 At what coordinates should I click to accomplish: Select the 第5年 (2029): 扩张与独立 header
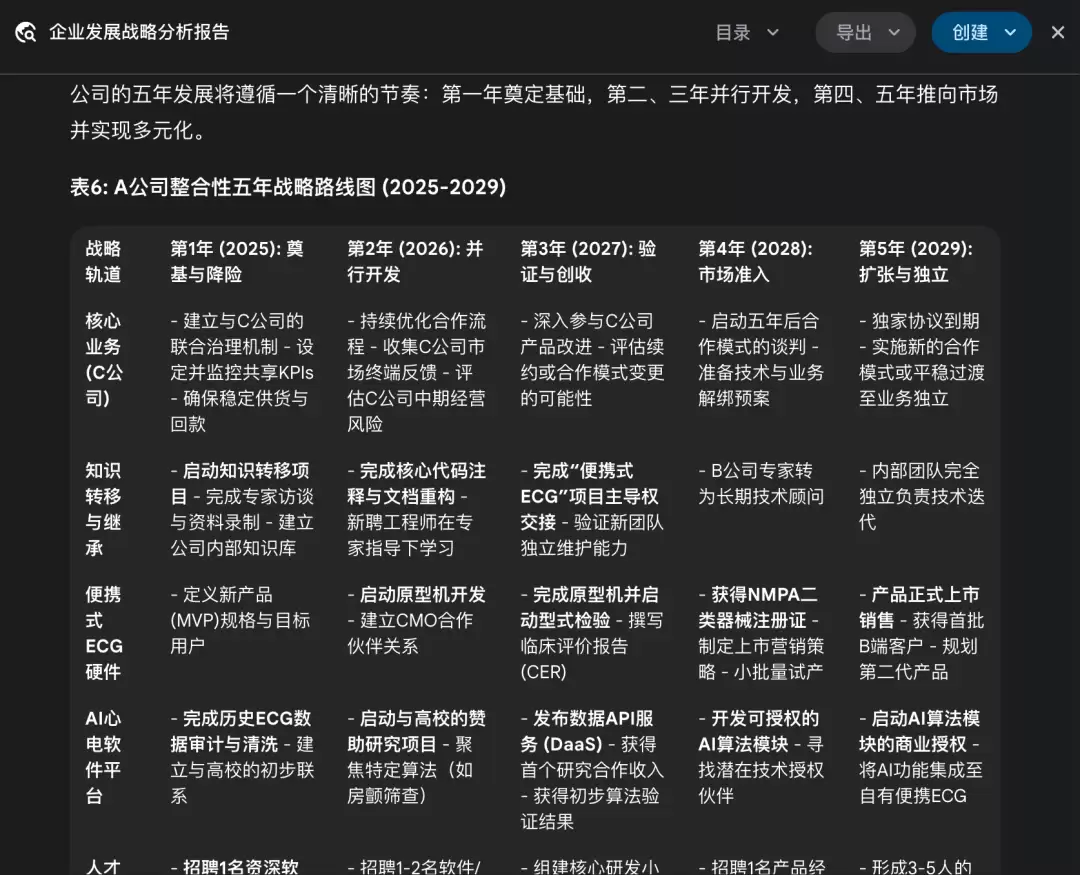coord(916,262)
